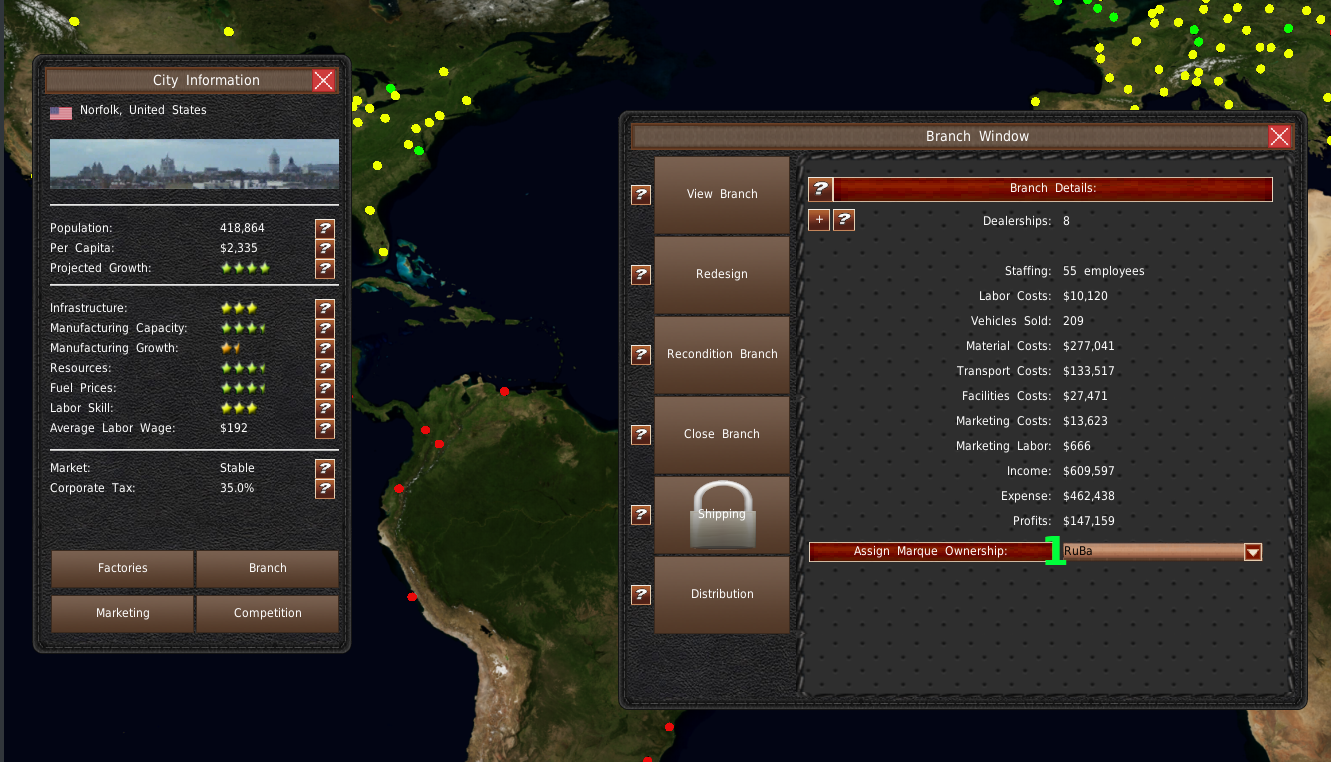Open the Branch Details help icon

[x=820, y=189]
